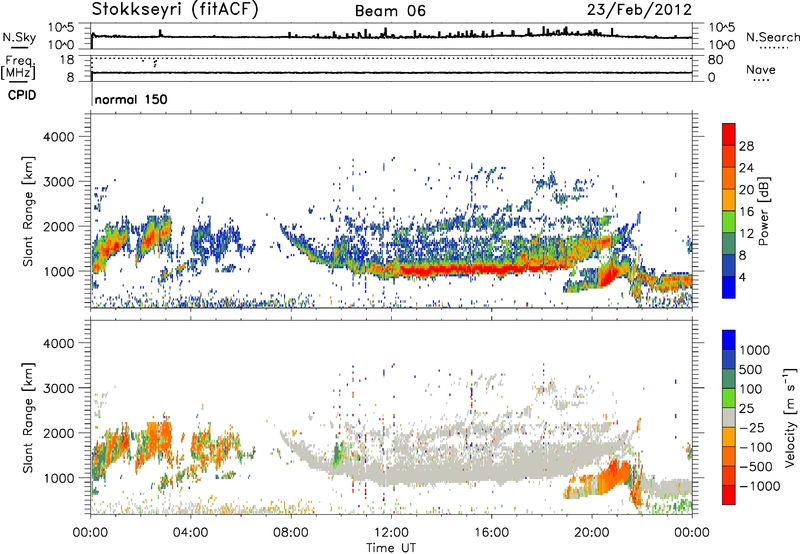
Task: Click Slant Range [km] label of velocity panel
Action: coord(28,418)
